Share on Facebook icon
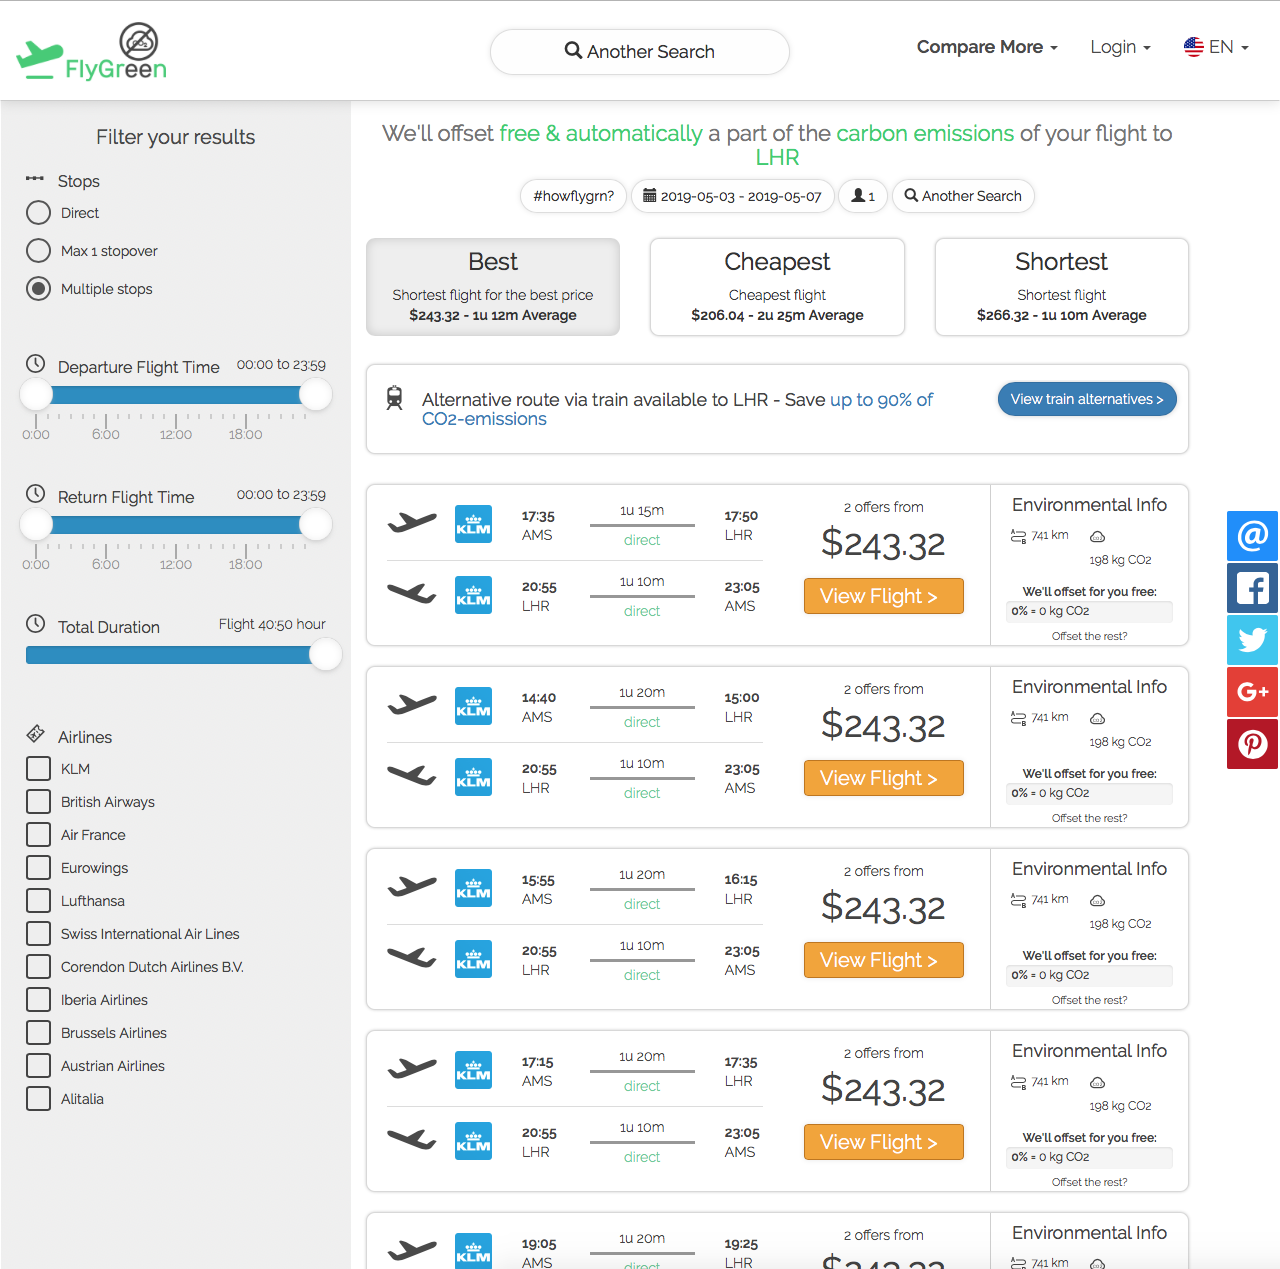This screenshot has width=1280, height=1269. 1252,588
